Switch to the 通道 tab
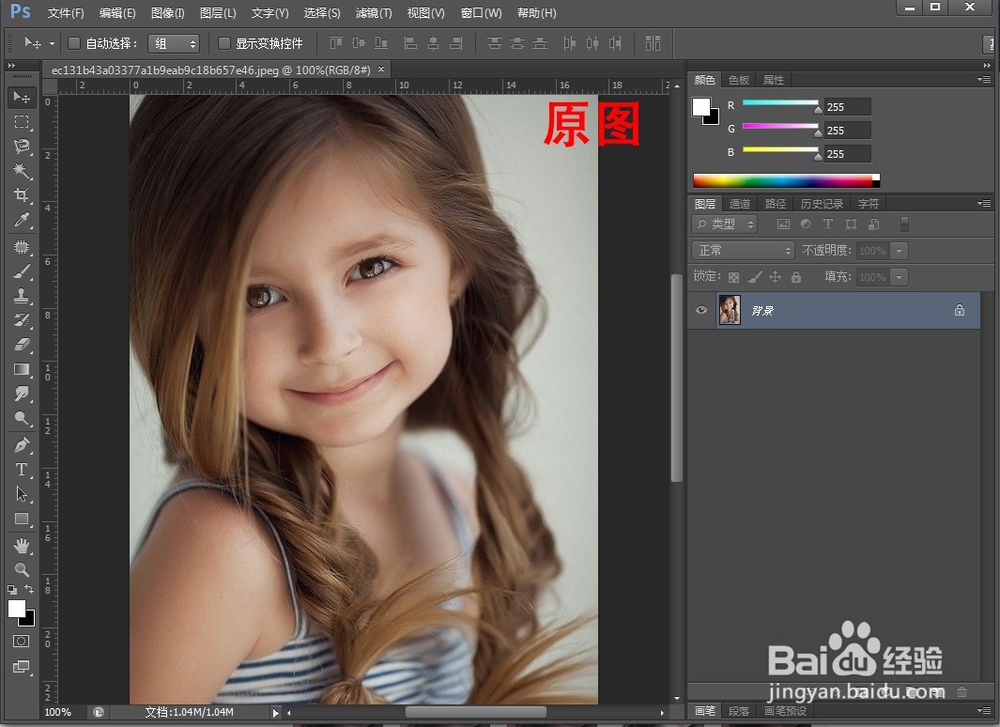Image resolution: width=1000 pixels, height=727 pixels. tap(740, 203)
